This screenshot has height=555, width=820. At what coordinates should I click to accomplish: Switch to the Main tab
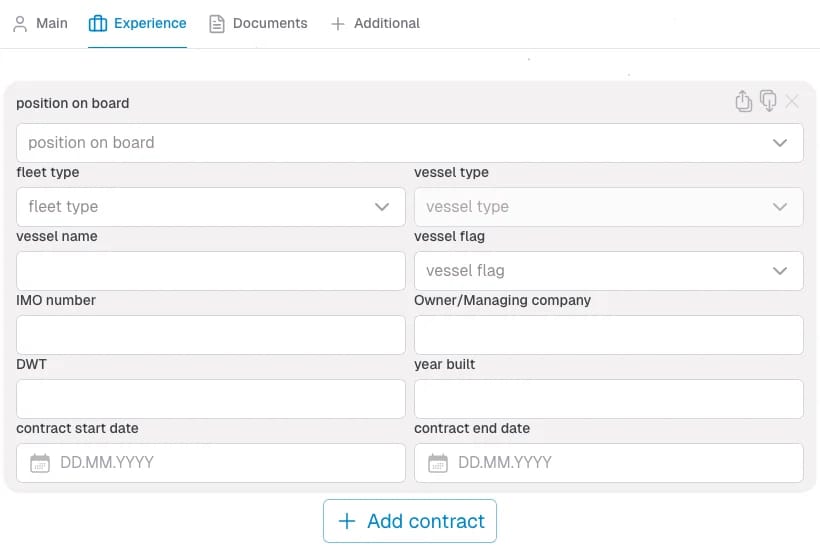coord(40,23)
